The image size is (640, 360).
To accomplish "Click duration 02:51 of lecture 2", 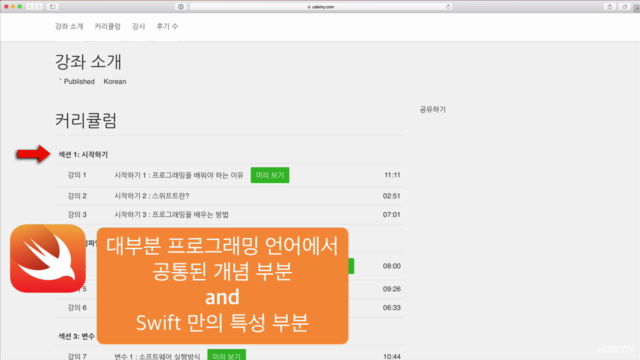I will coord(391,196).
